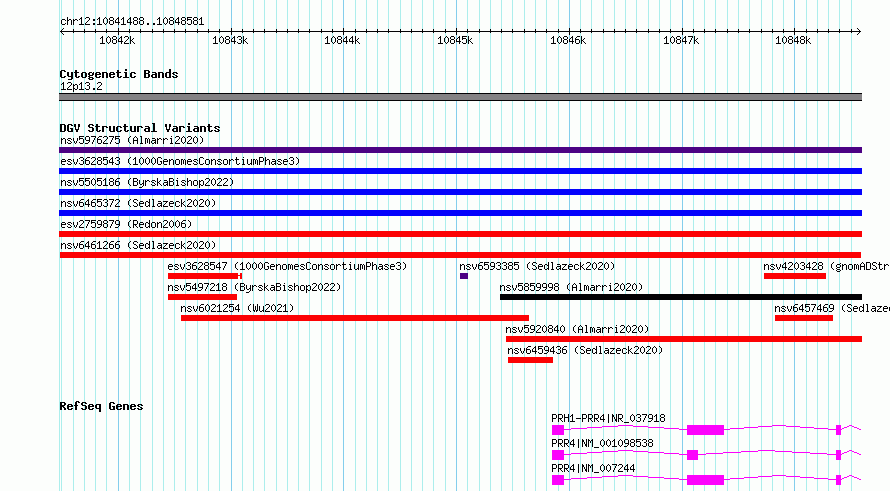The image size is (890, 491).
Task: Click the Cytogenetic Bands track title
Action: (119, 74)
